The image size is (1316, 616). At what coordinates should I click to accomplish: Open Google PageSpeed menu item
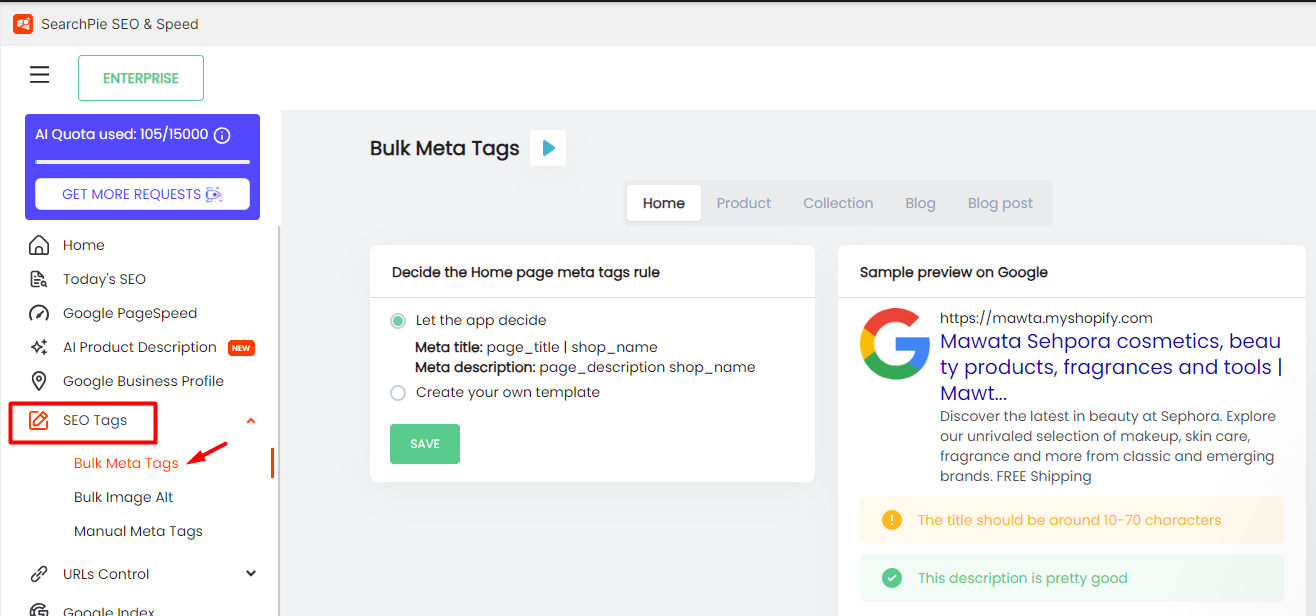pyautogui.click(x=130, y=313)
